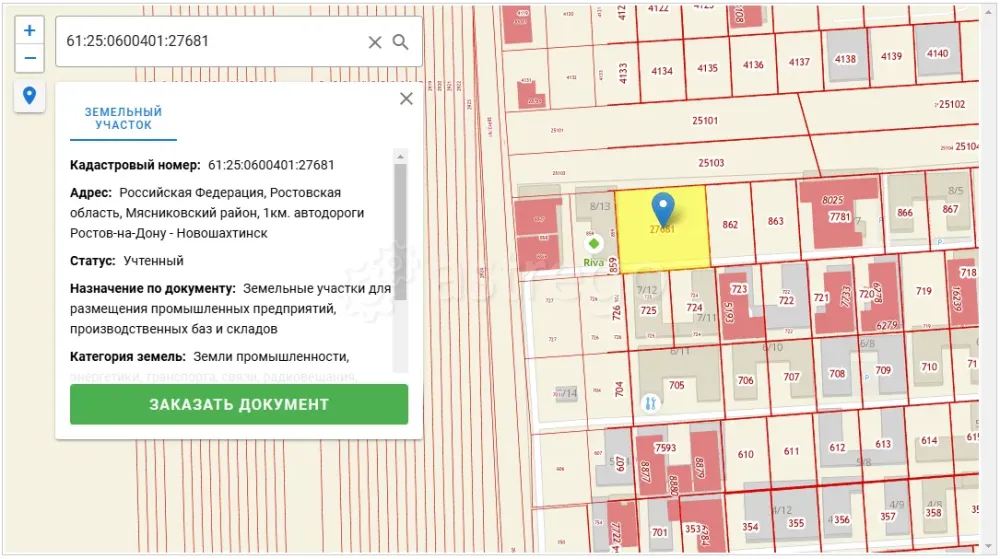Click the Кадастровый номер value in panel
Image resolution: width=1000 pixels, height=559 pixels.
271,165
